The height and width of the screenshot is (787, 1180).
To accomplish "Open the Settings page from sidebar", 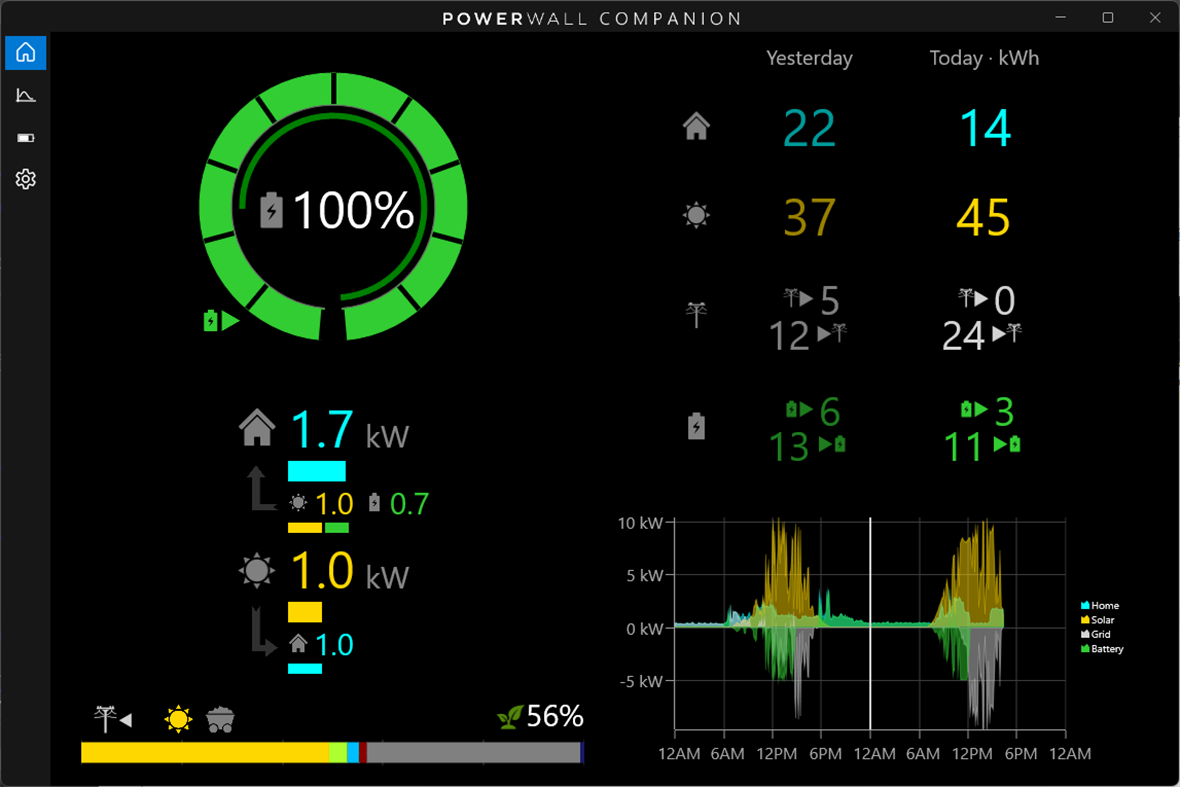I will tap(25, 179).
